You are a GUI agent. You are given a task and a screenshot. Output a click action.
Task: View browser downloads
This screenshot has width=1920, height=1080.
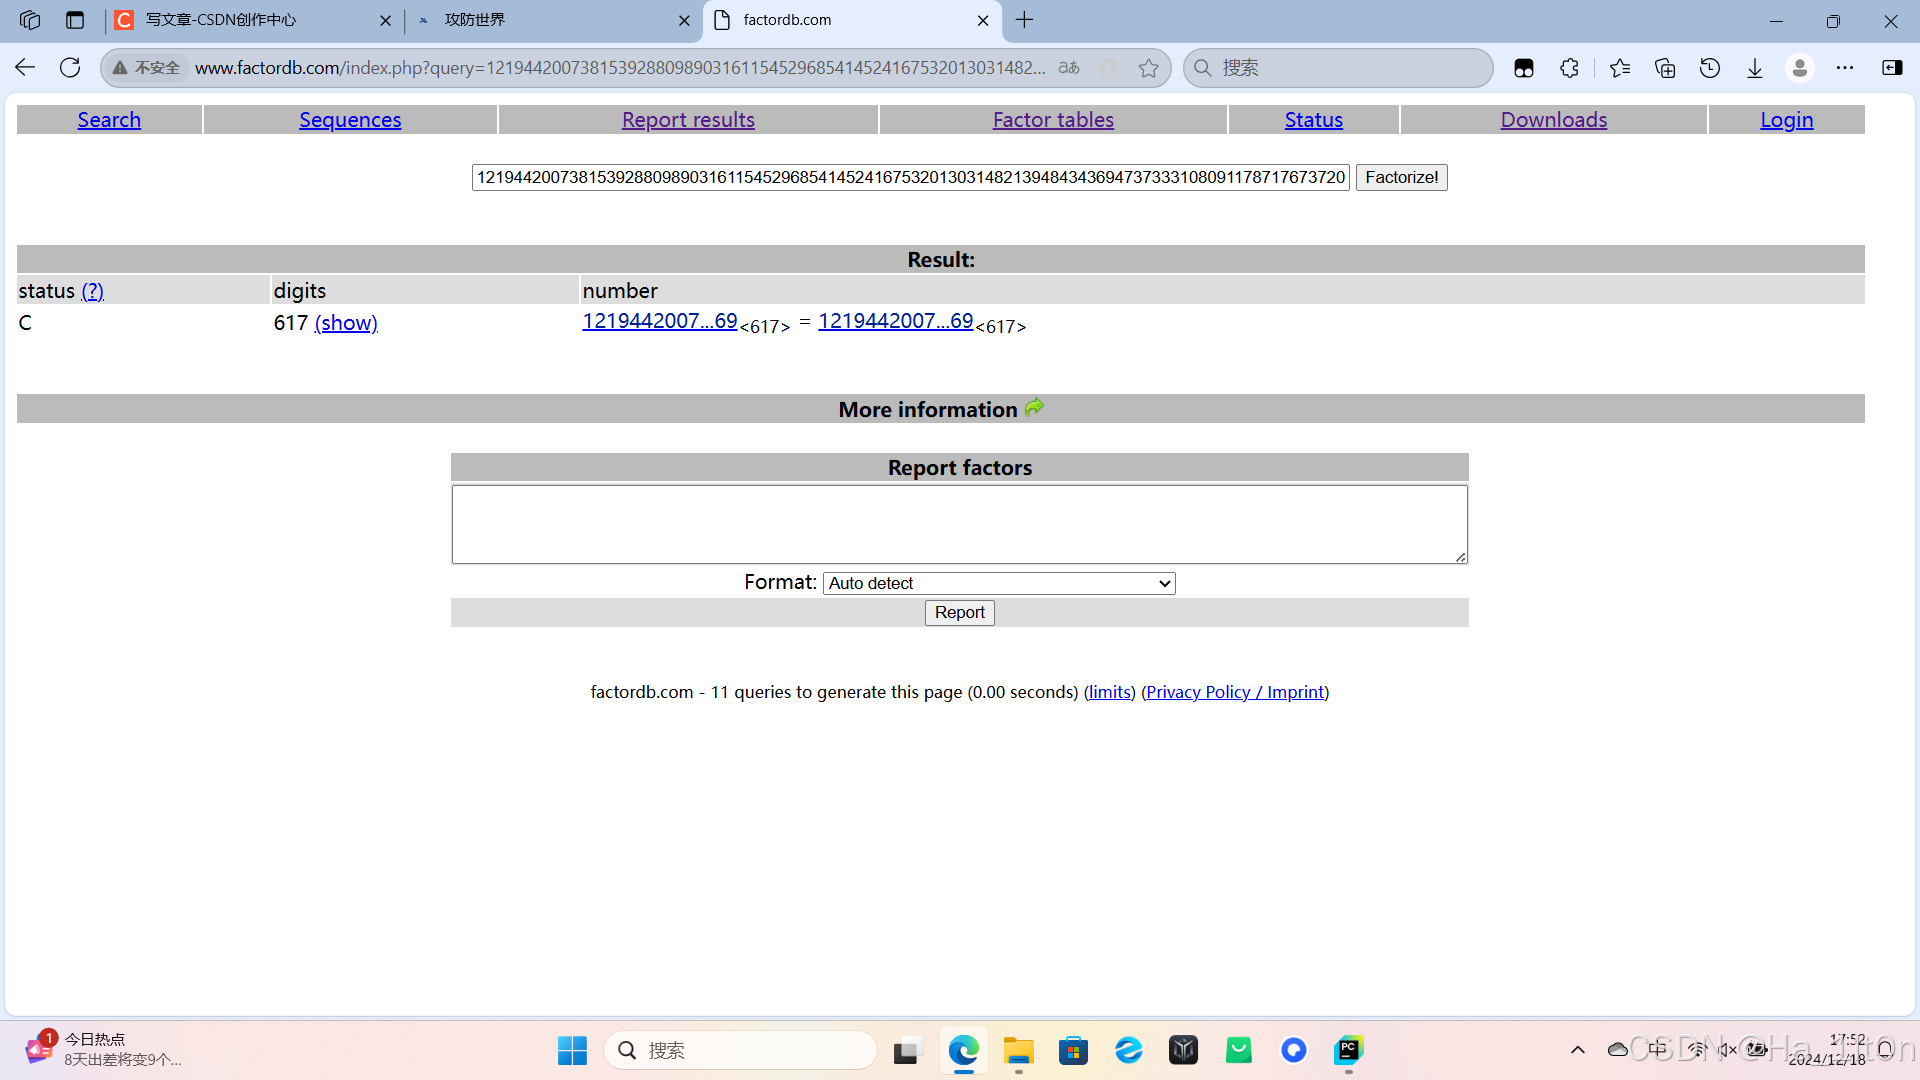[1754, 68]
